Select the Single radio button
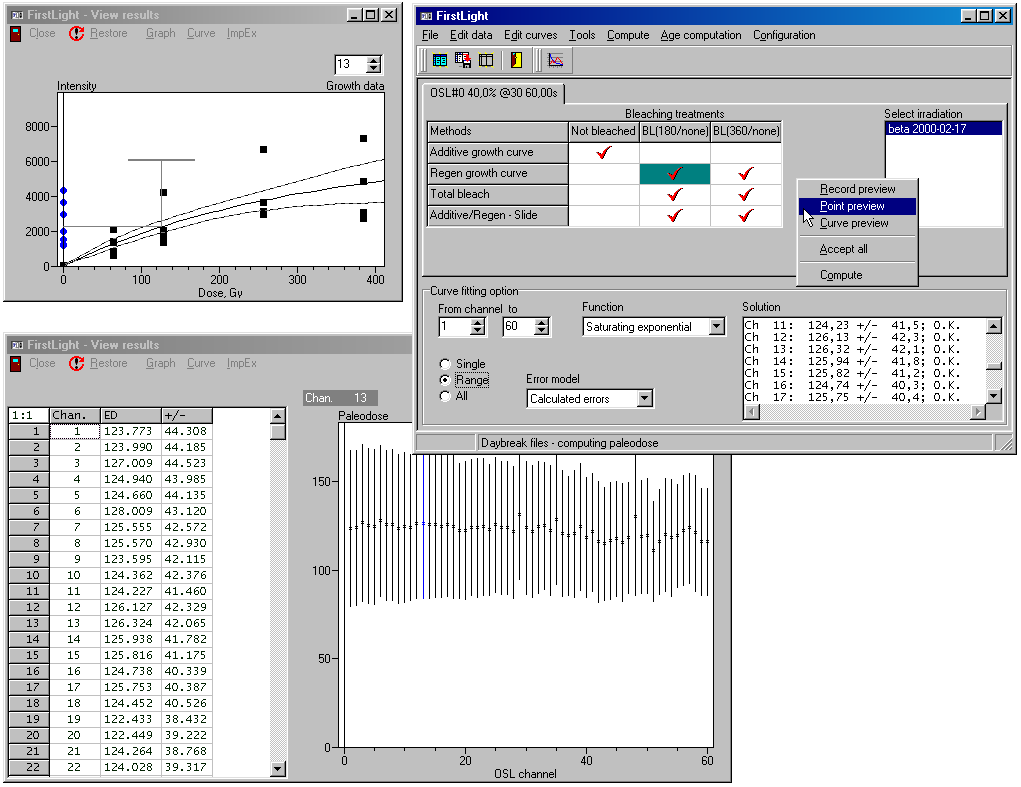Image resolution: width=1021 pixels, height=787 pixels. tap(445, 364)
